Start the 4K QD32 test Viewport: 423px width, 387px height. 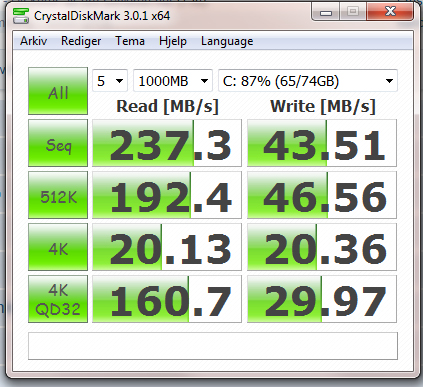coord(58,299)
